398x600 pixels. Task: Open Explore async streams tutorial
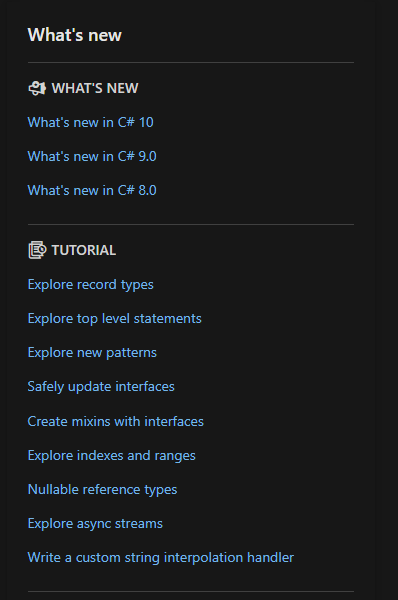(95, 524)
